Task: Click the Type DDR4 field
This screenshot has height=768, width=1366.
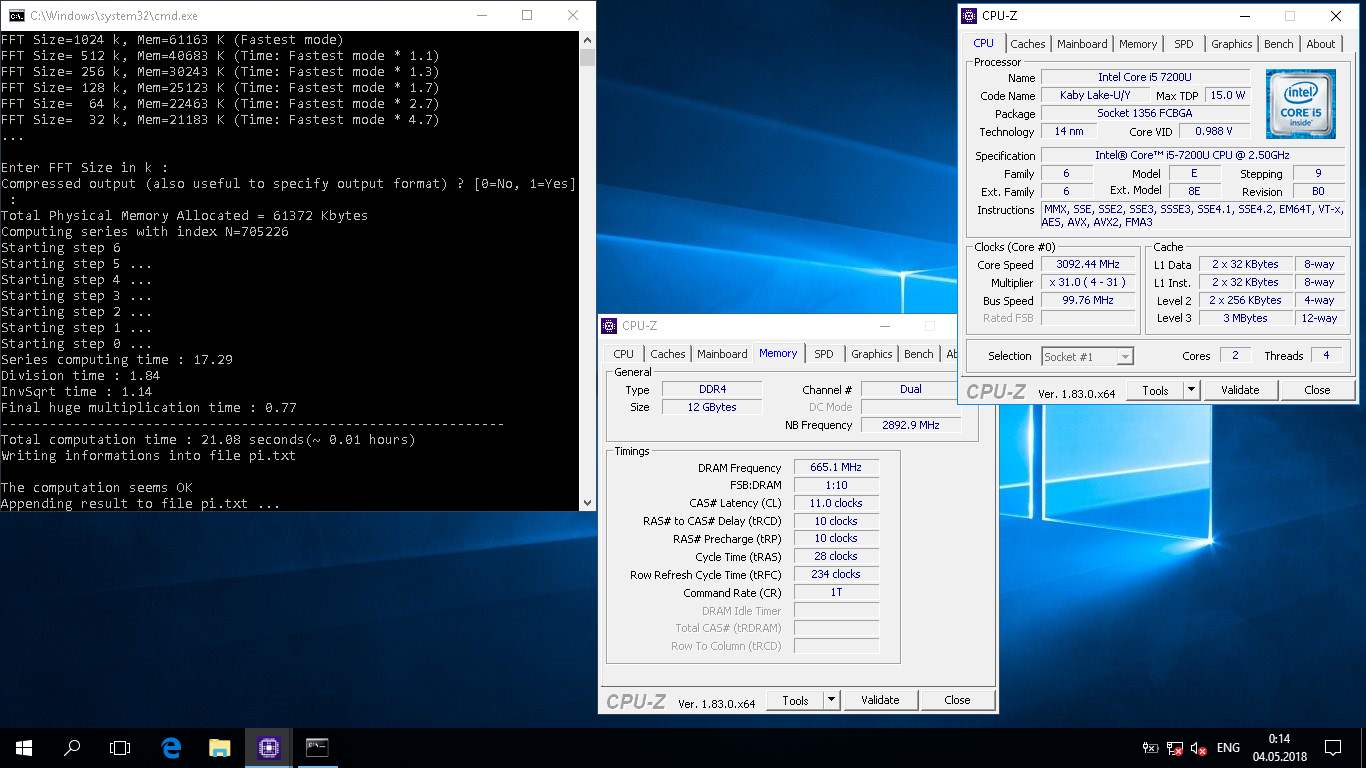Action: (x=711, y=389)
